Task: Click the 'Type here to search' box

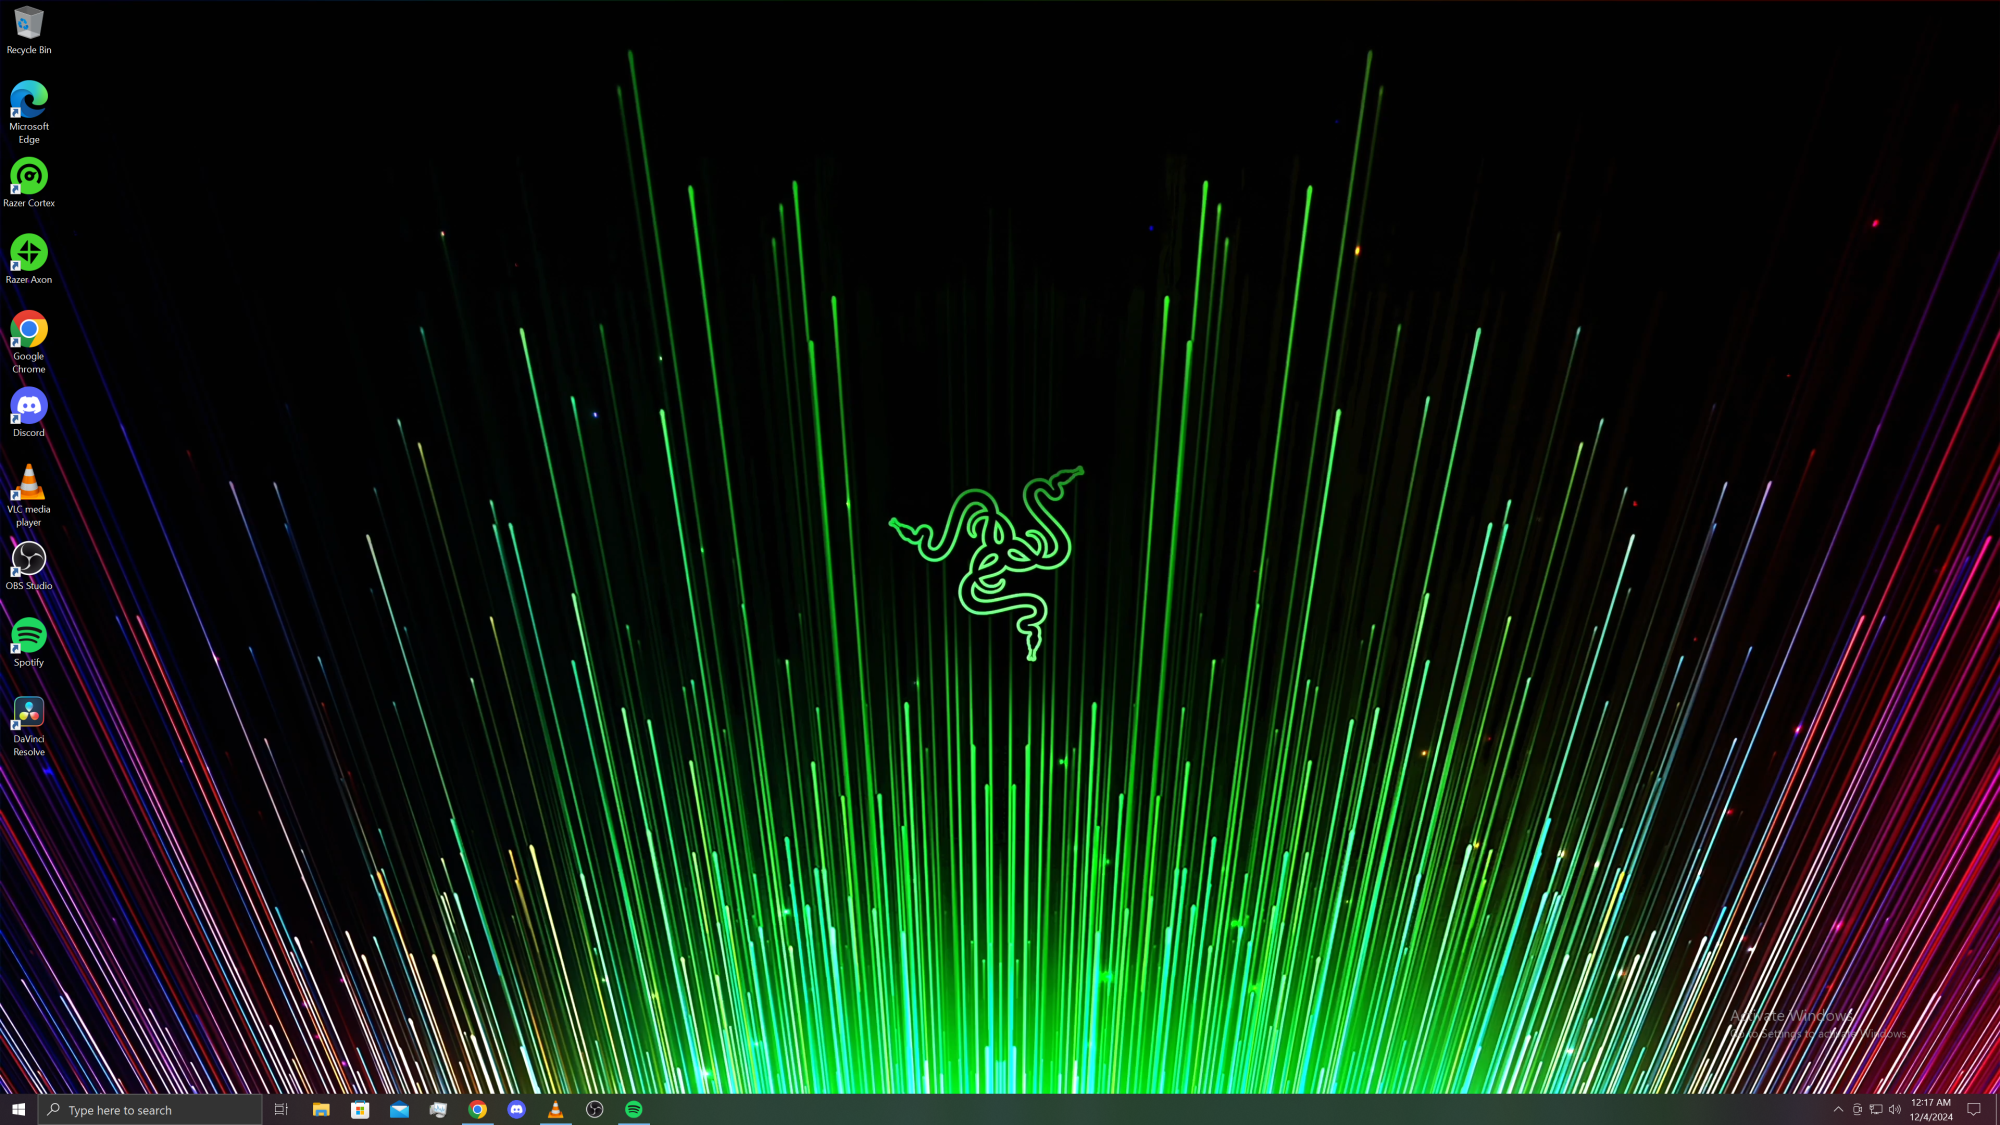Action: 150,1109
